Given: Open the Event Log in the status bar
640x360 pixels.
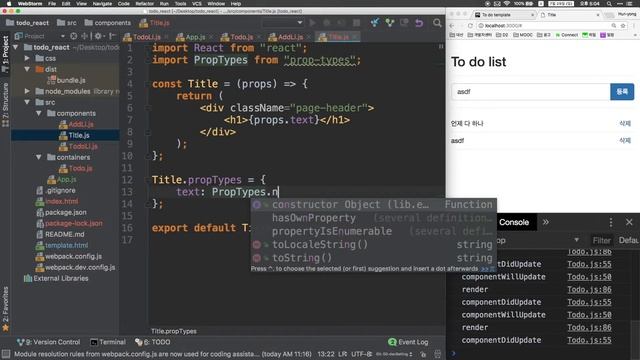Looking at the screenshot, I should (408, 342).
